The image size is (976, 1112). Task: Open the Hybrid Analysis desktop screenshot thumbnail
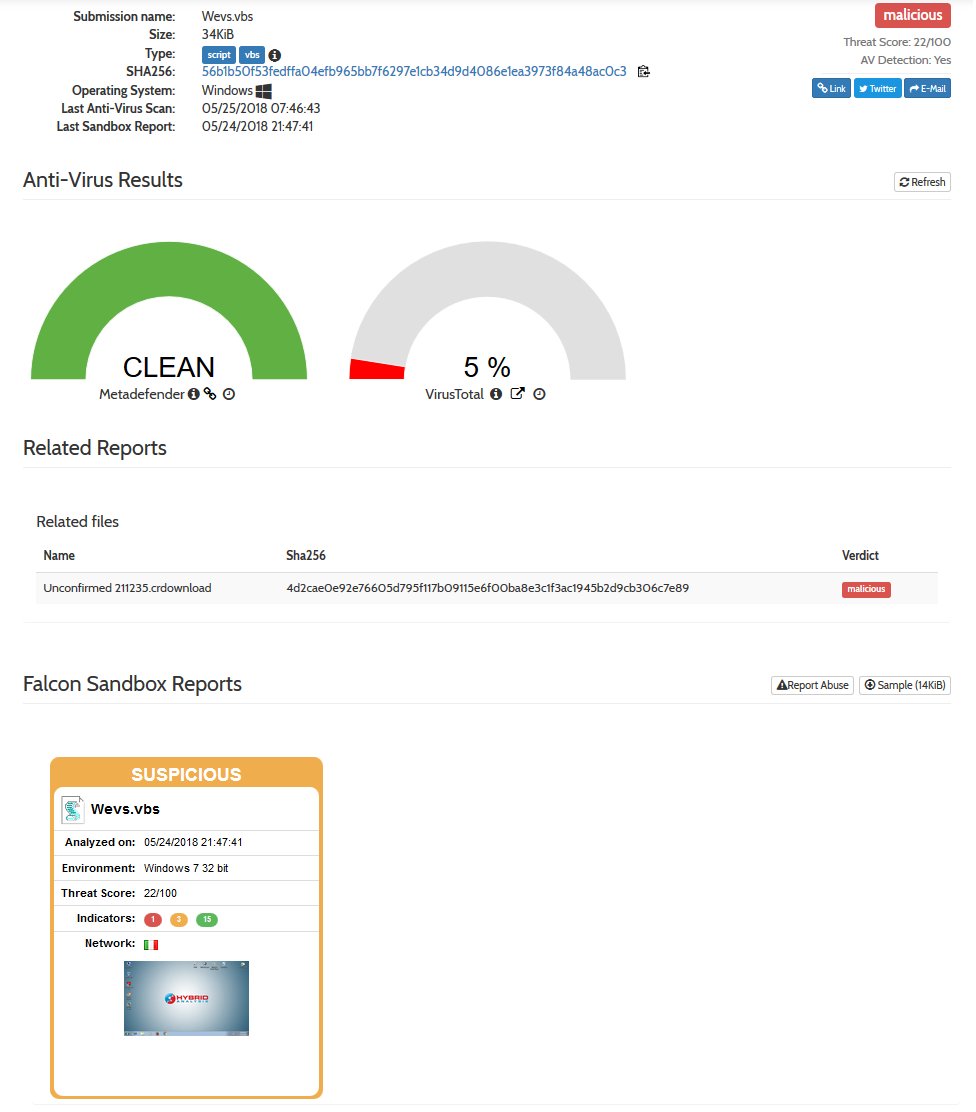point(187,999)
